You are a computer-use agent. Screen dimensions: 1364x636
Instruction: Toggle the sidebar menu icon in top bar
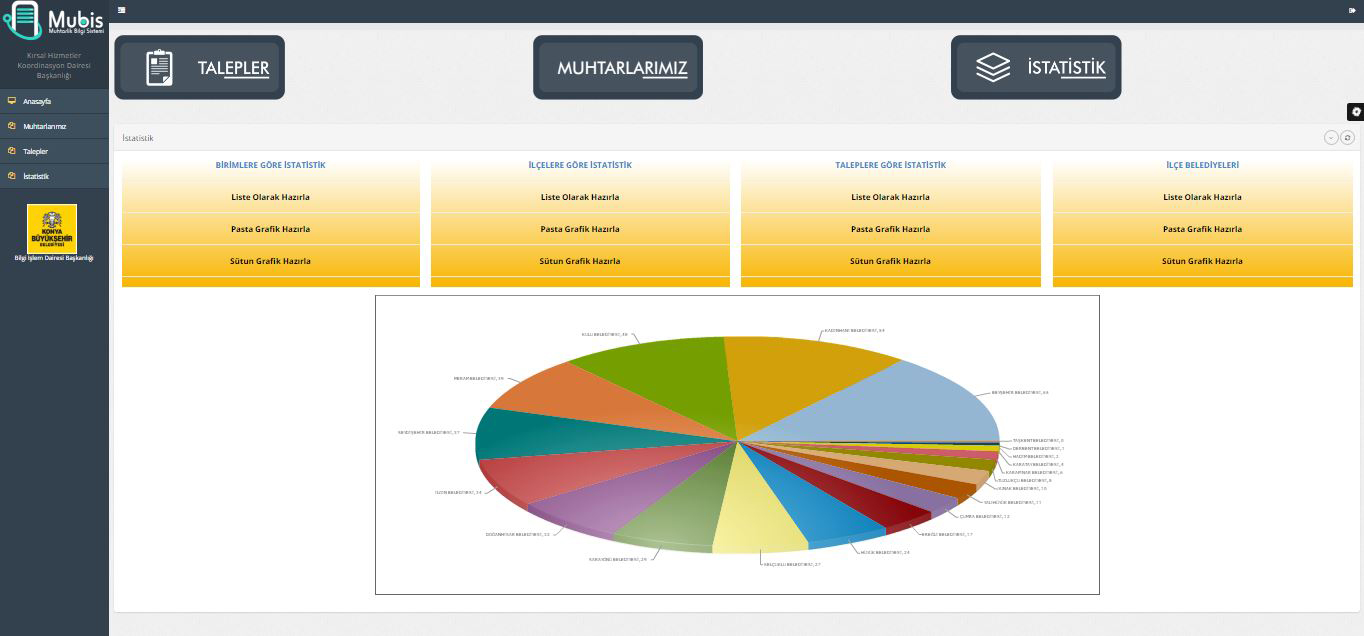[x=121, y=10]
